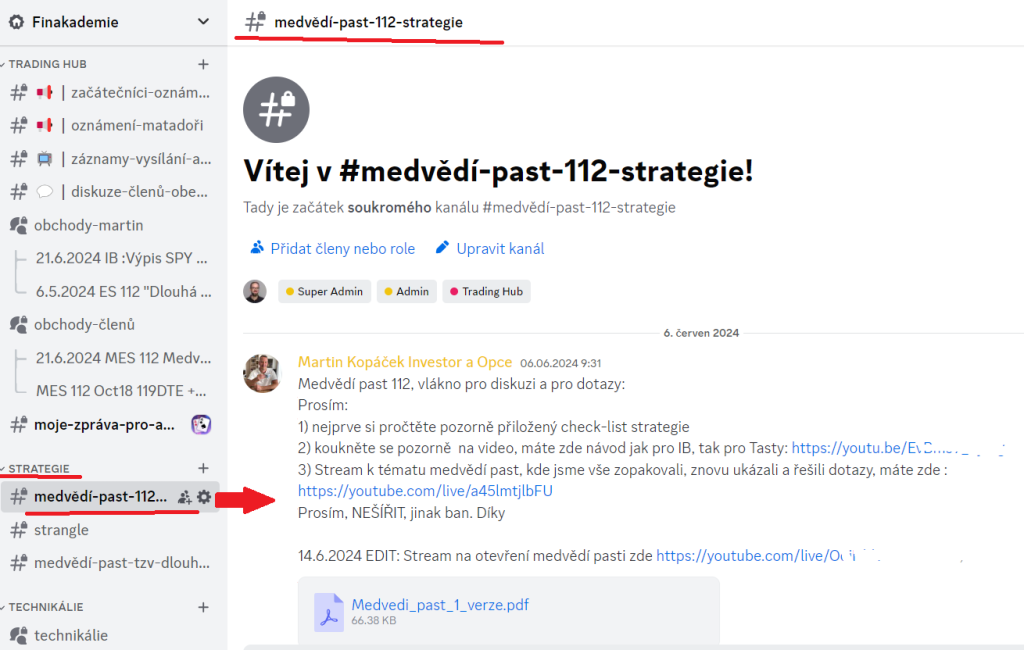The height and width of the screenshot is (650, 1024).
Task: Add channel with plus in TRADING HUB
Action: point(203,64)
